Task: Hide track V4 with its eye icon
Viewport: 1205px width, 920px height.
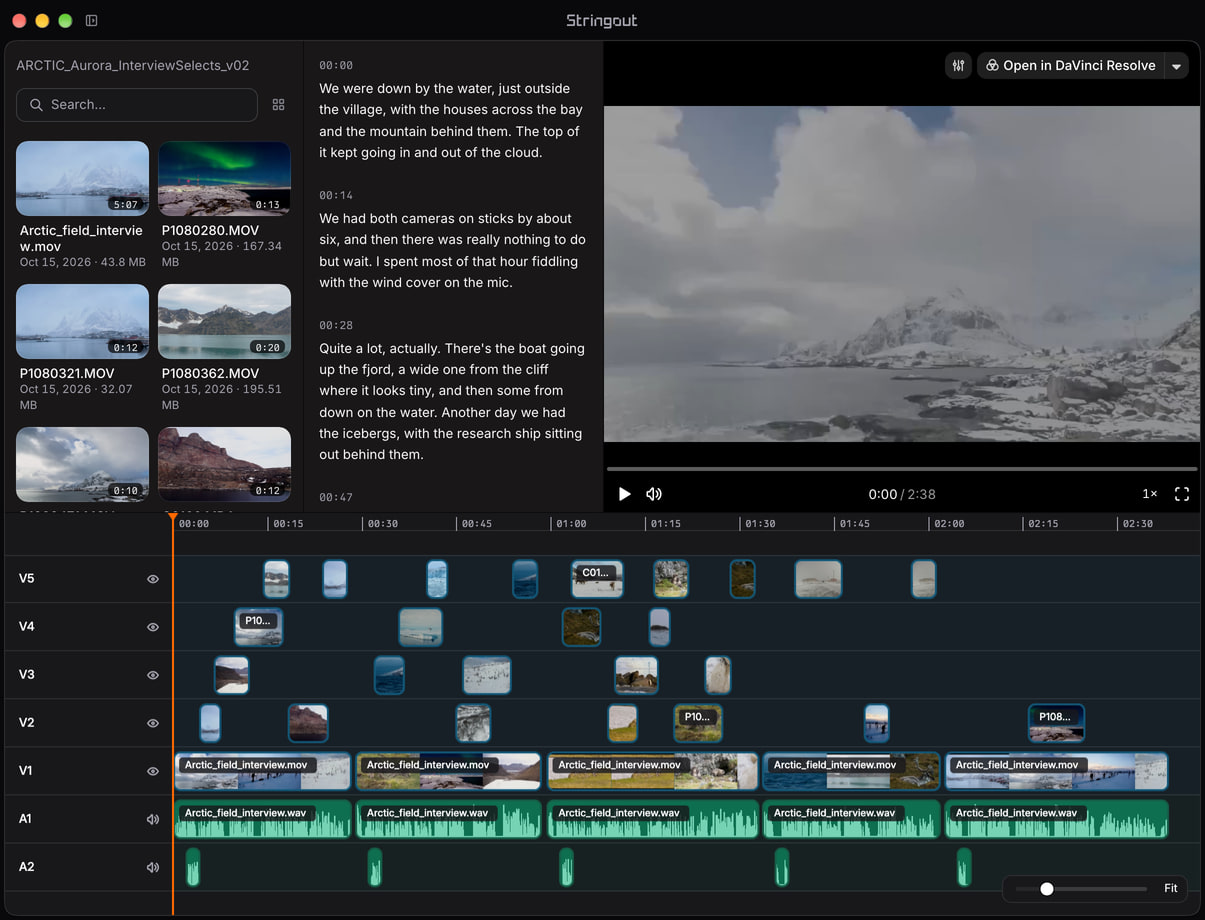Action: [x=153, y=627]
